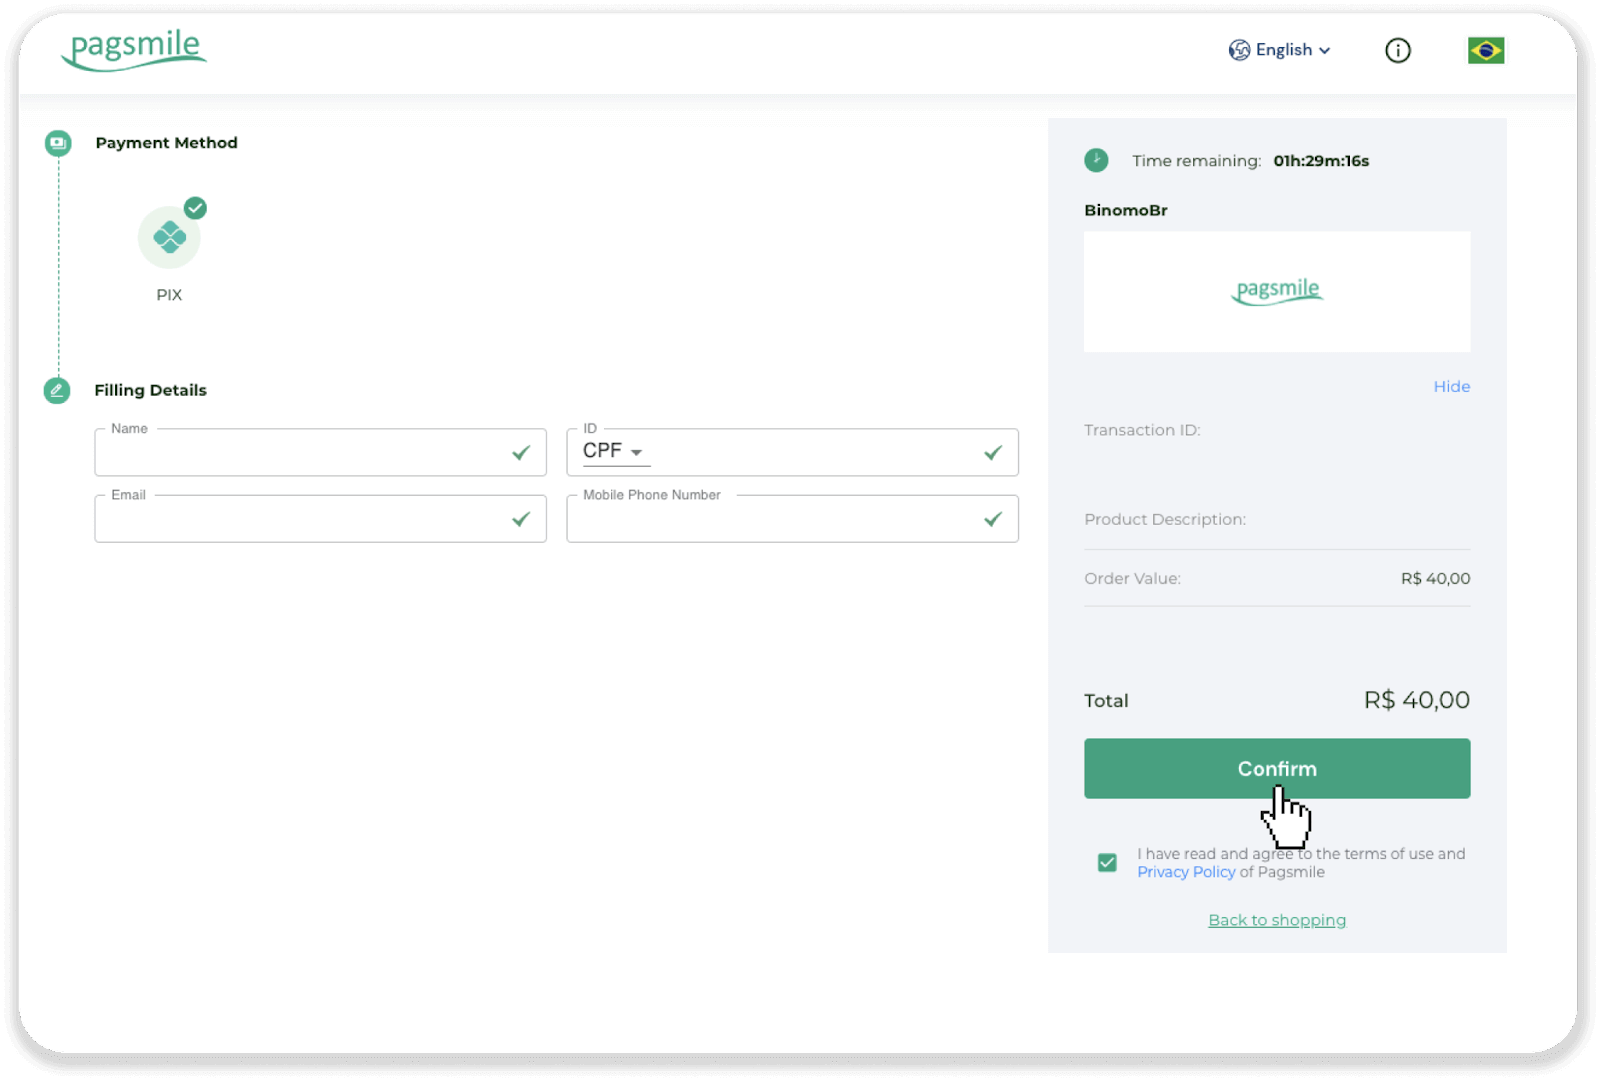Image resolution: width=1600 pixels, height=1081 pixels.
Task: Click the info icon in the header
Action: (x=1398, y=50)
